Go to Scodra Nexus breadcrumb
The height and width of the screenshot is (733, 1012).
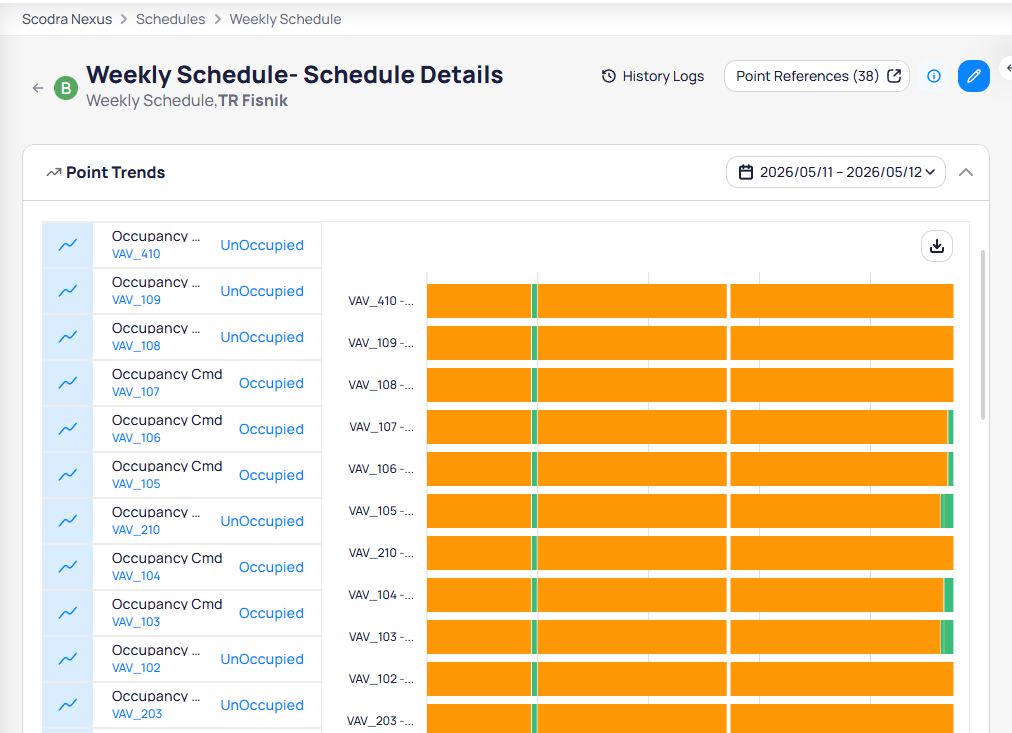click(67, 19)
